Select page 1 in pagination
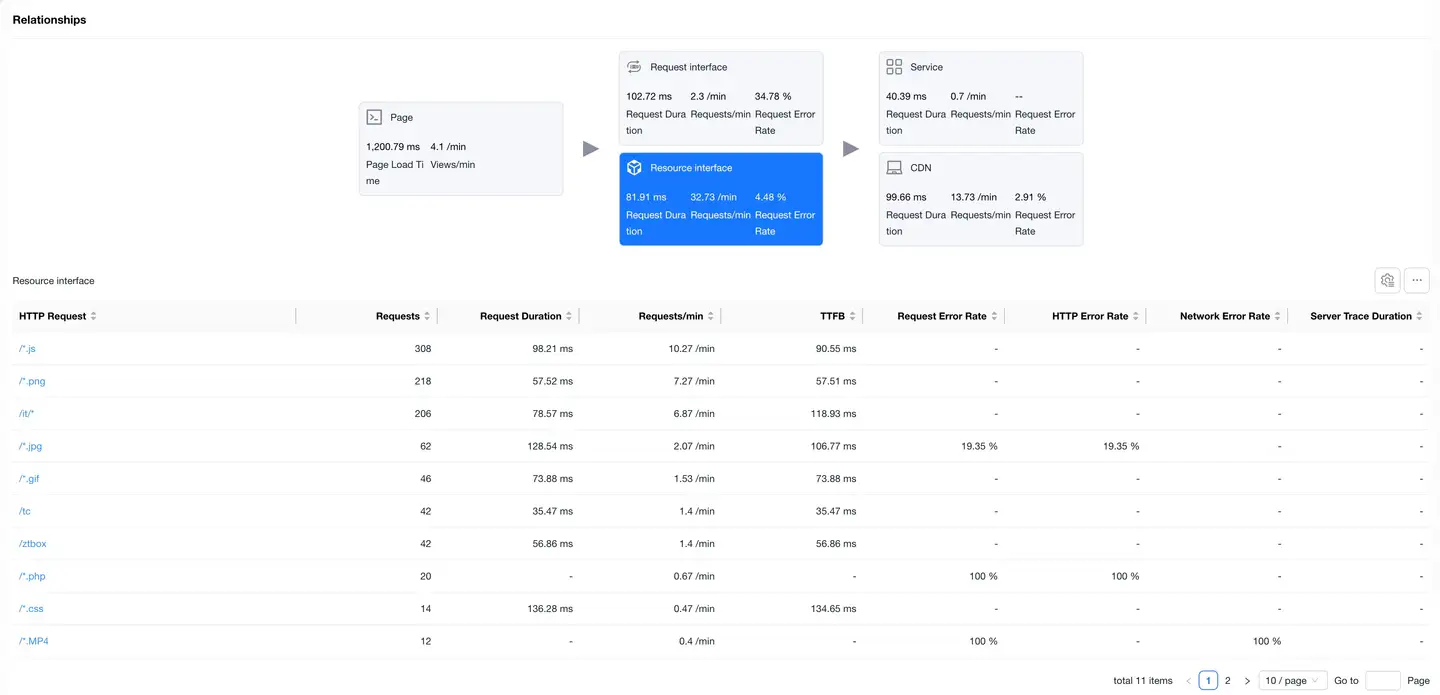Screen dimensions: 1440x695 (1208, 681)
